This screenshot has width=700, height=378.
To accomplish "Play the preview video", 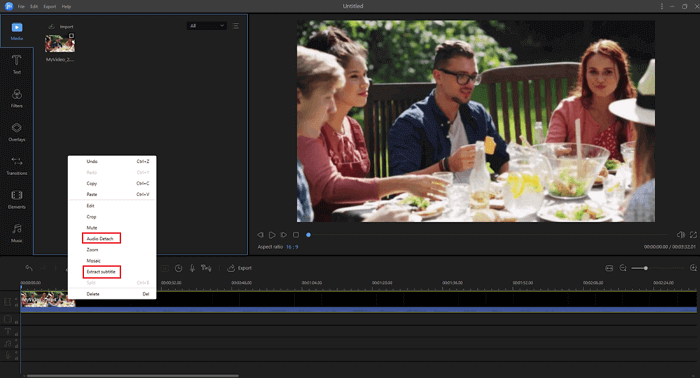I will [272, 235].
